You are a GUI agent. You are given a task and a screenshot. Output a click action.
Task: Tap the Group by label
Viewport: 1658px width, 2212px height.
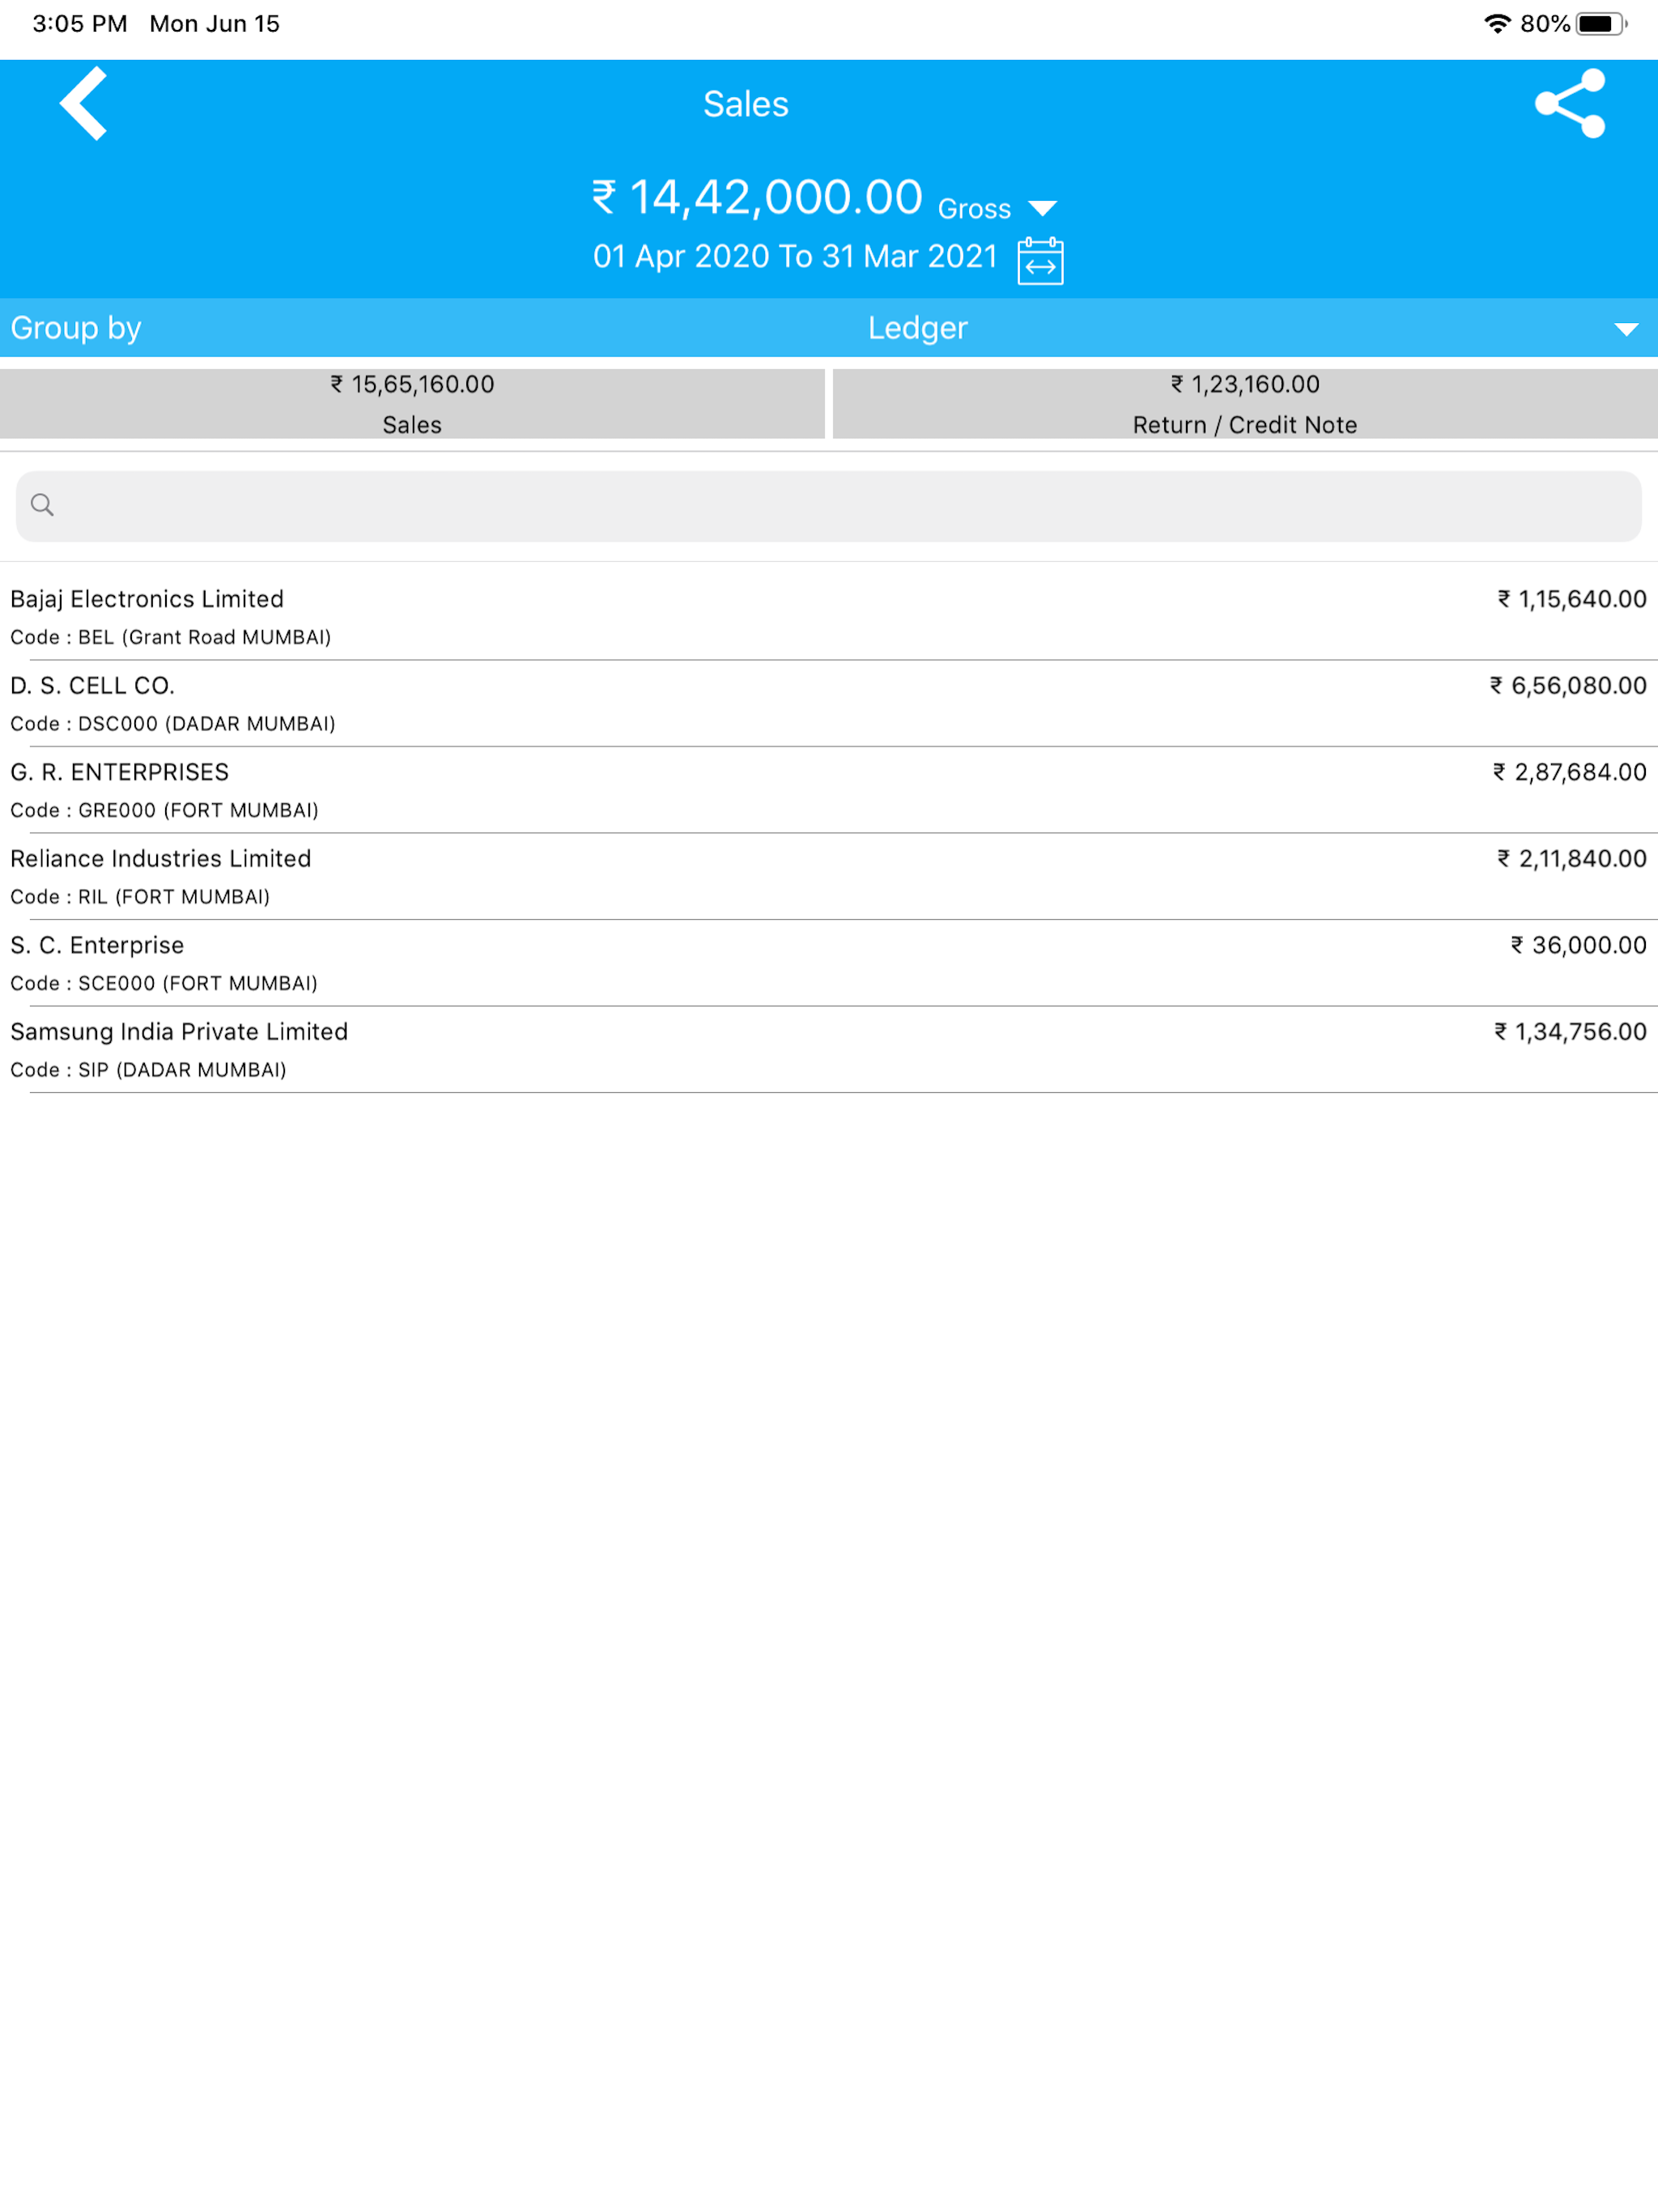click(x=76, y=328)
